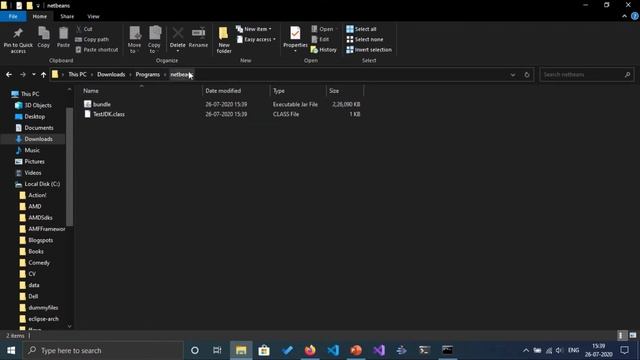The width and height of the screenshot is (640, 360).
Task: Collapse the ribbon with the chevron
Action: tap(624, 16)
